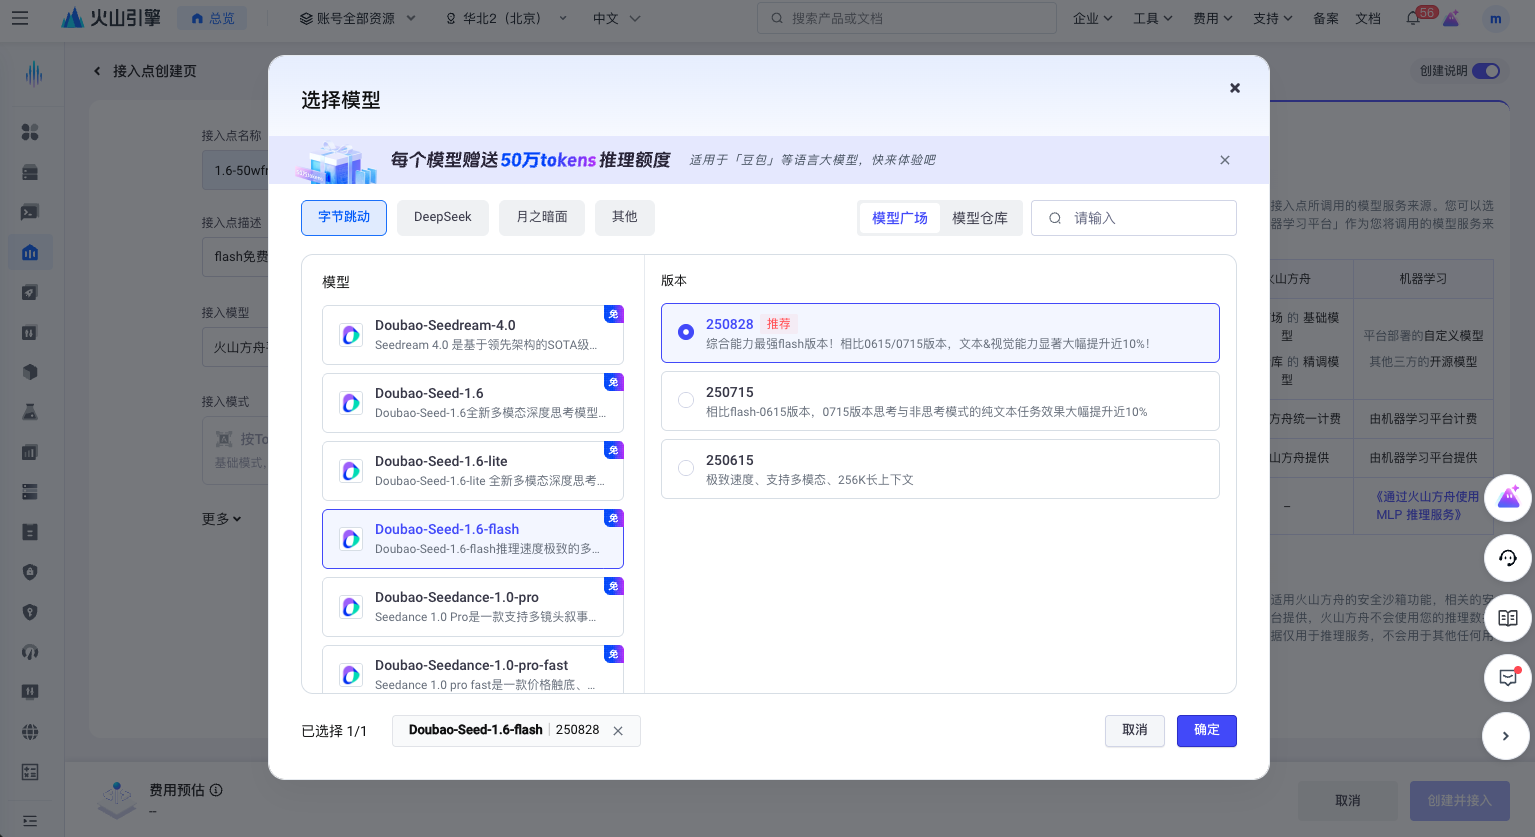Viewport: 1535px width, 837px height.
Task: Filter models by 字节跳动
Action: 344,217
